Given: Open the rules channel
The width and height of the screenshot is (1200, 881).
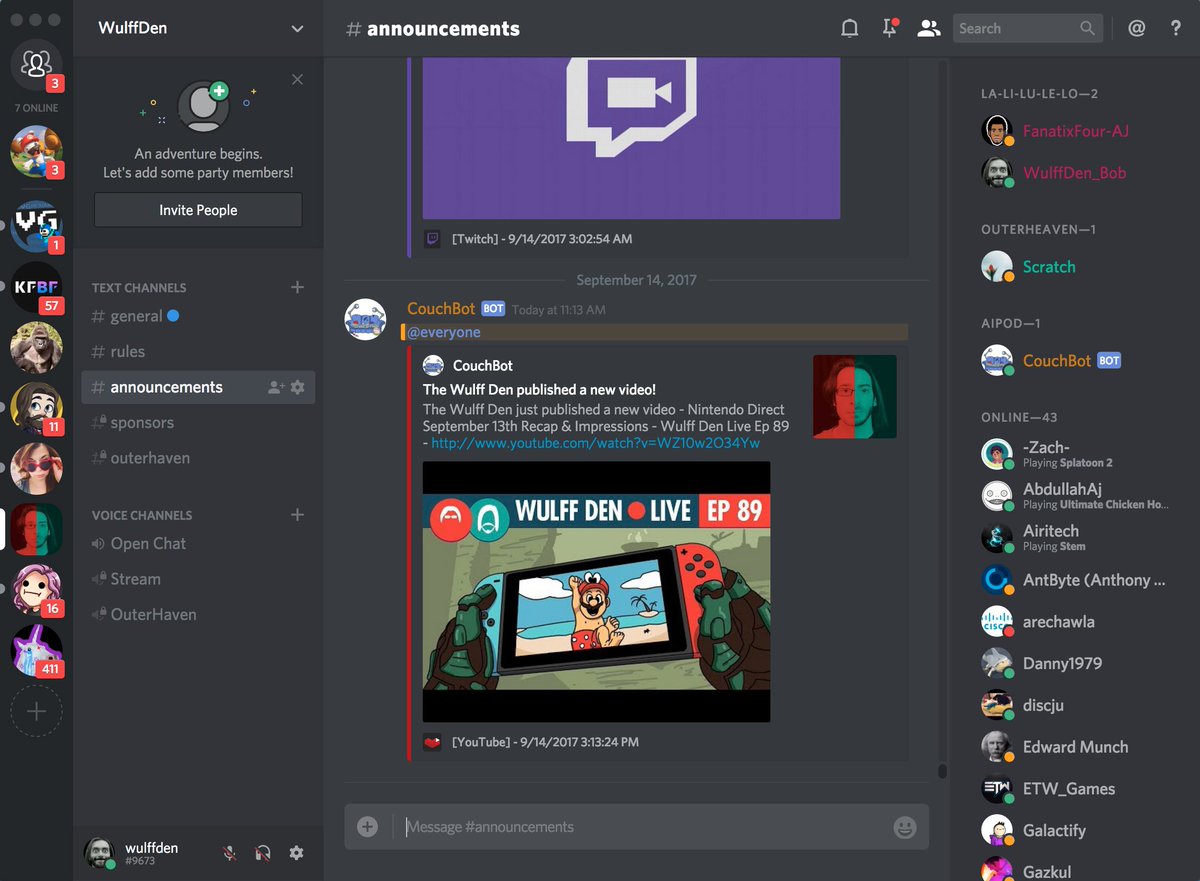Looking at the screenshot, I should tap(198, 351).
